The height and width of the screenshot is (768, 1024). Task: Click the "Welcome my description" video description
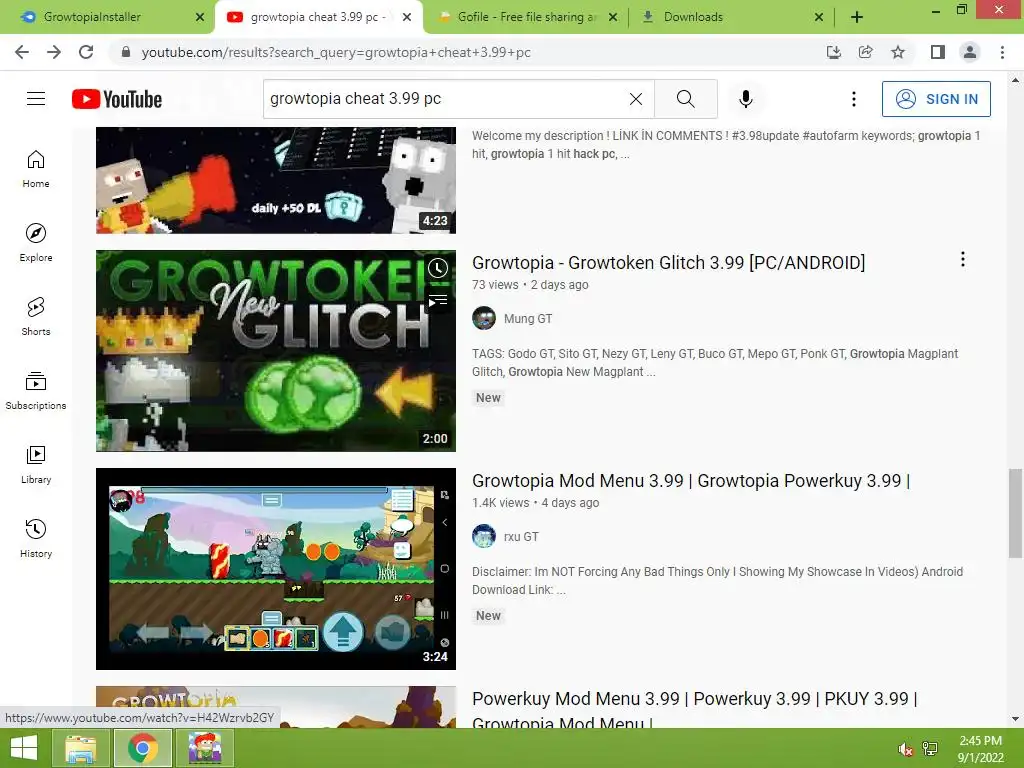click(x=726, y=145)
